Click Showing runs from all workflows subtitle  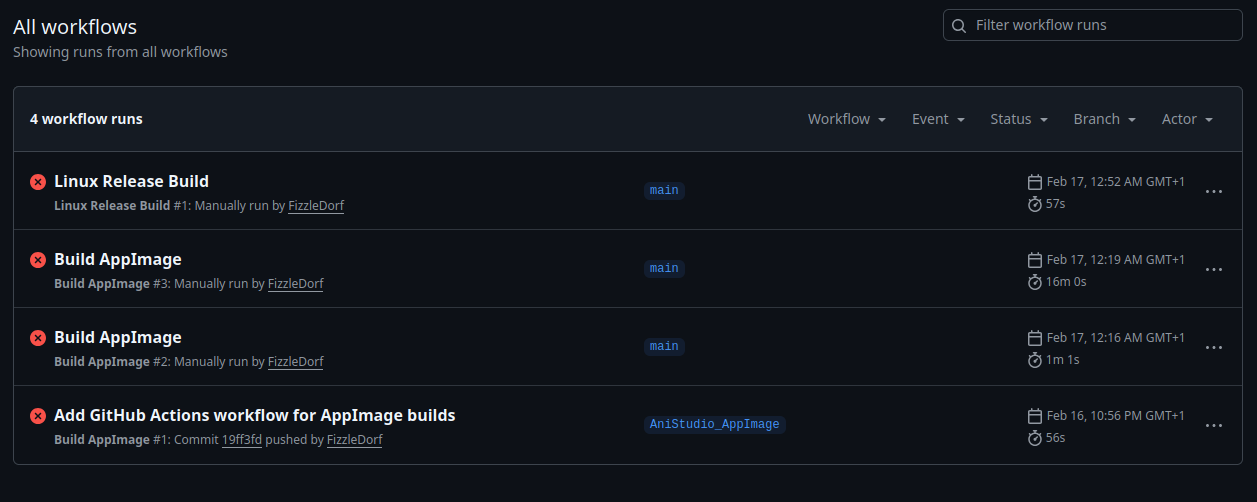coord(120,52)
